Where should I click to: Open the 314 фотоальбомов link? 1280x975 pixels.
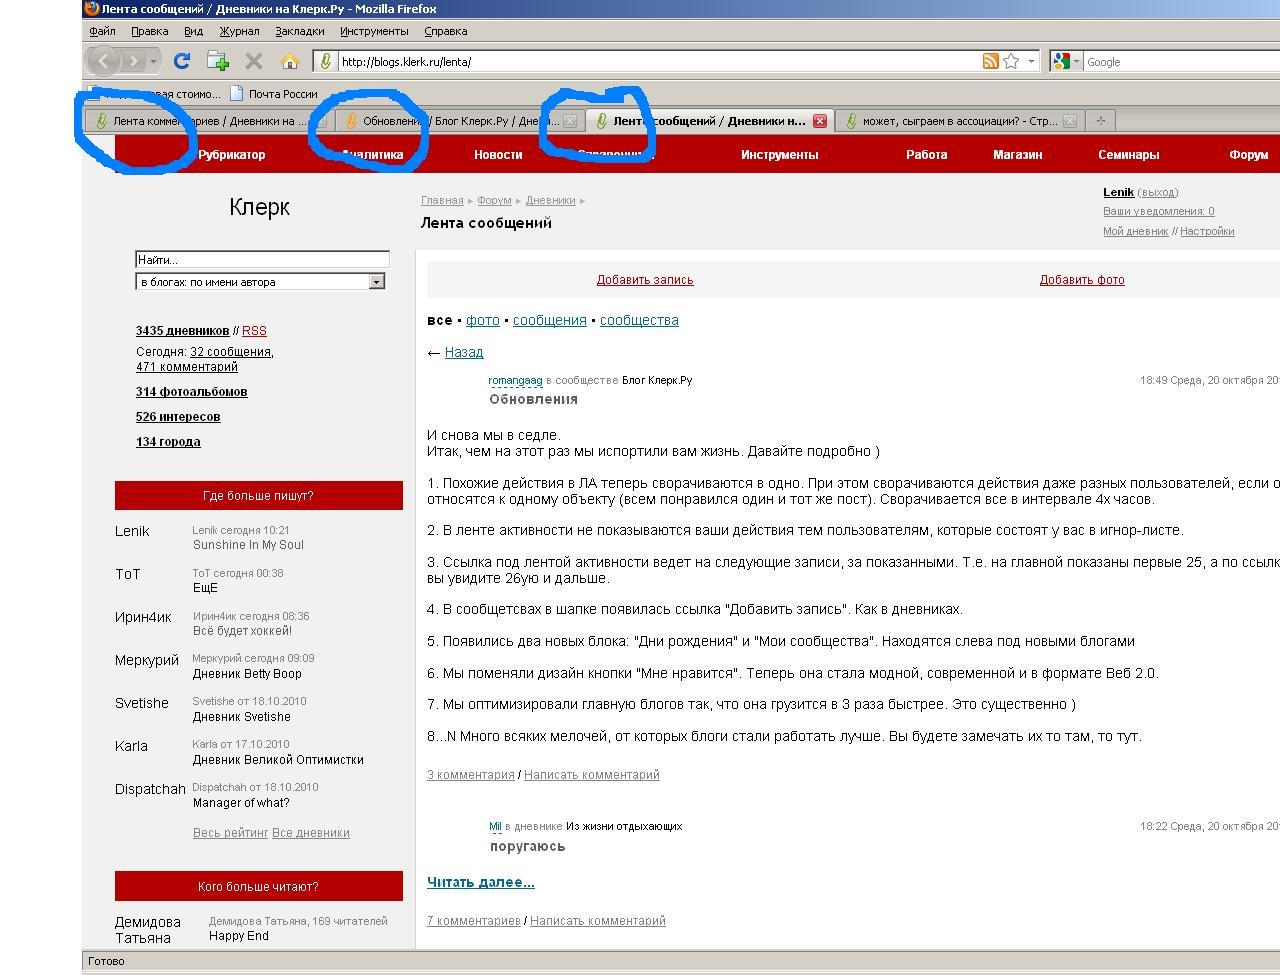192,392
